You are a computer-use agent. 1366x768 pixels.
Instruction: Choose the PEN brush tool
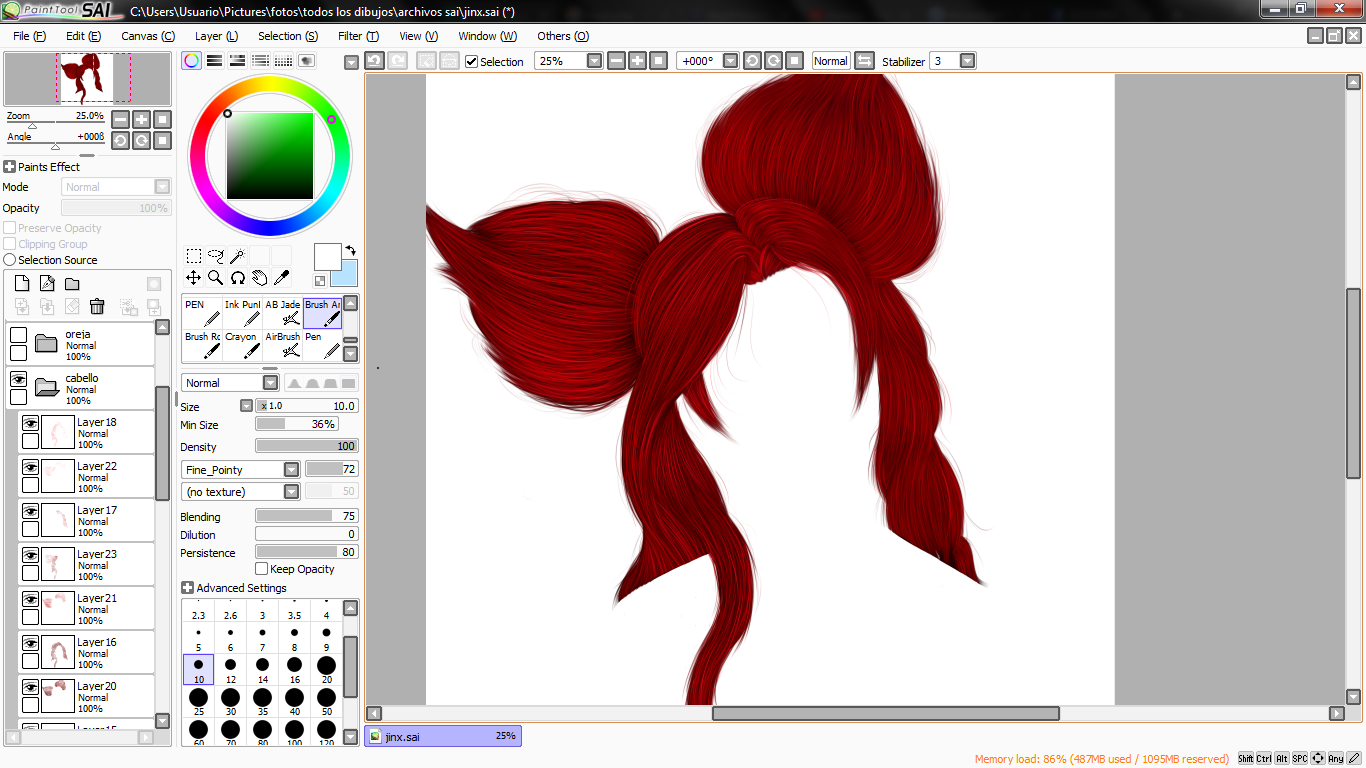point(202,312)
